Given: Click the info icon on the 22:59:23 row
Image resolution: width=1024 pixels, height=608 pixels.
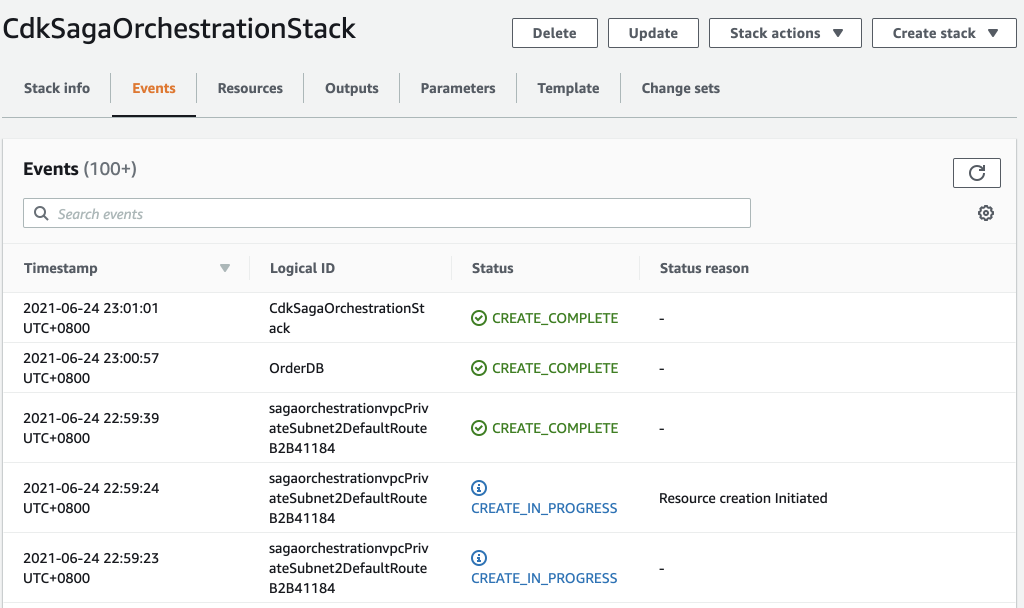Looking at the screenshot, I should point(478,558).
